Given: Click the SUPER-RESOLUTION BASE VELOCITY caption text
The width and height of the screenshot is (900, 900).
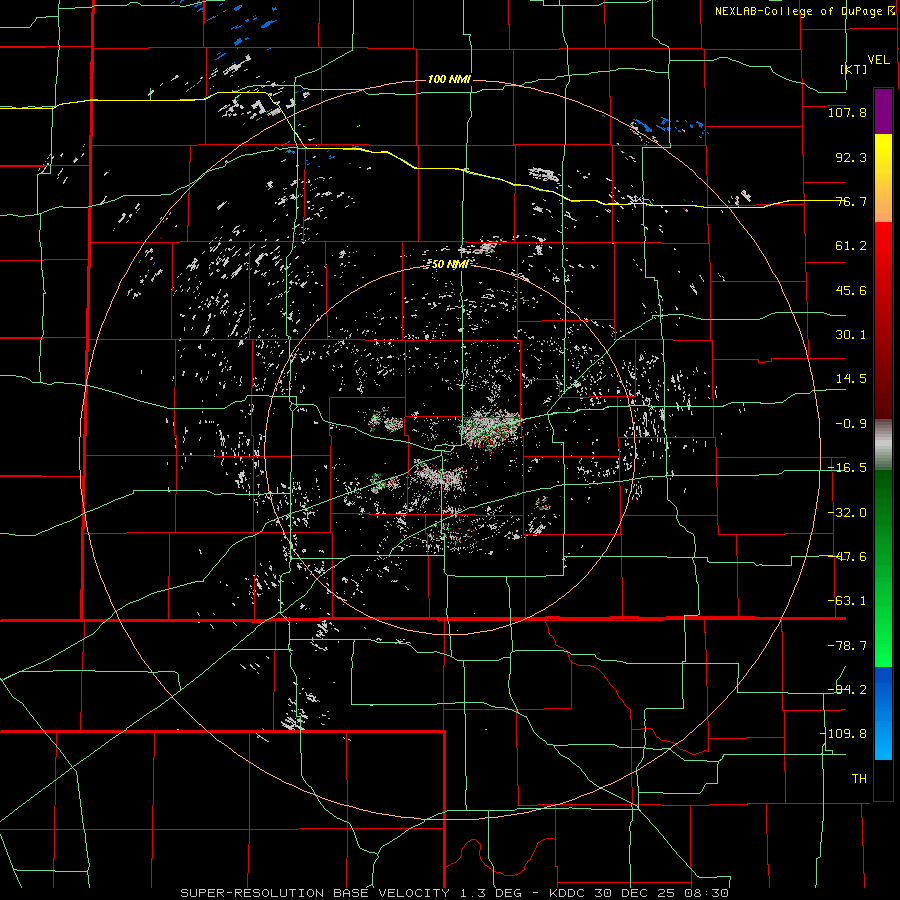Looking at the screenshot, I should pyautogui.click(x=315, y=893).
